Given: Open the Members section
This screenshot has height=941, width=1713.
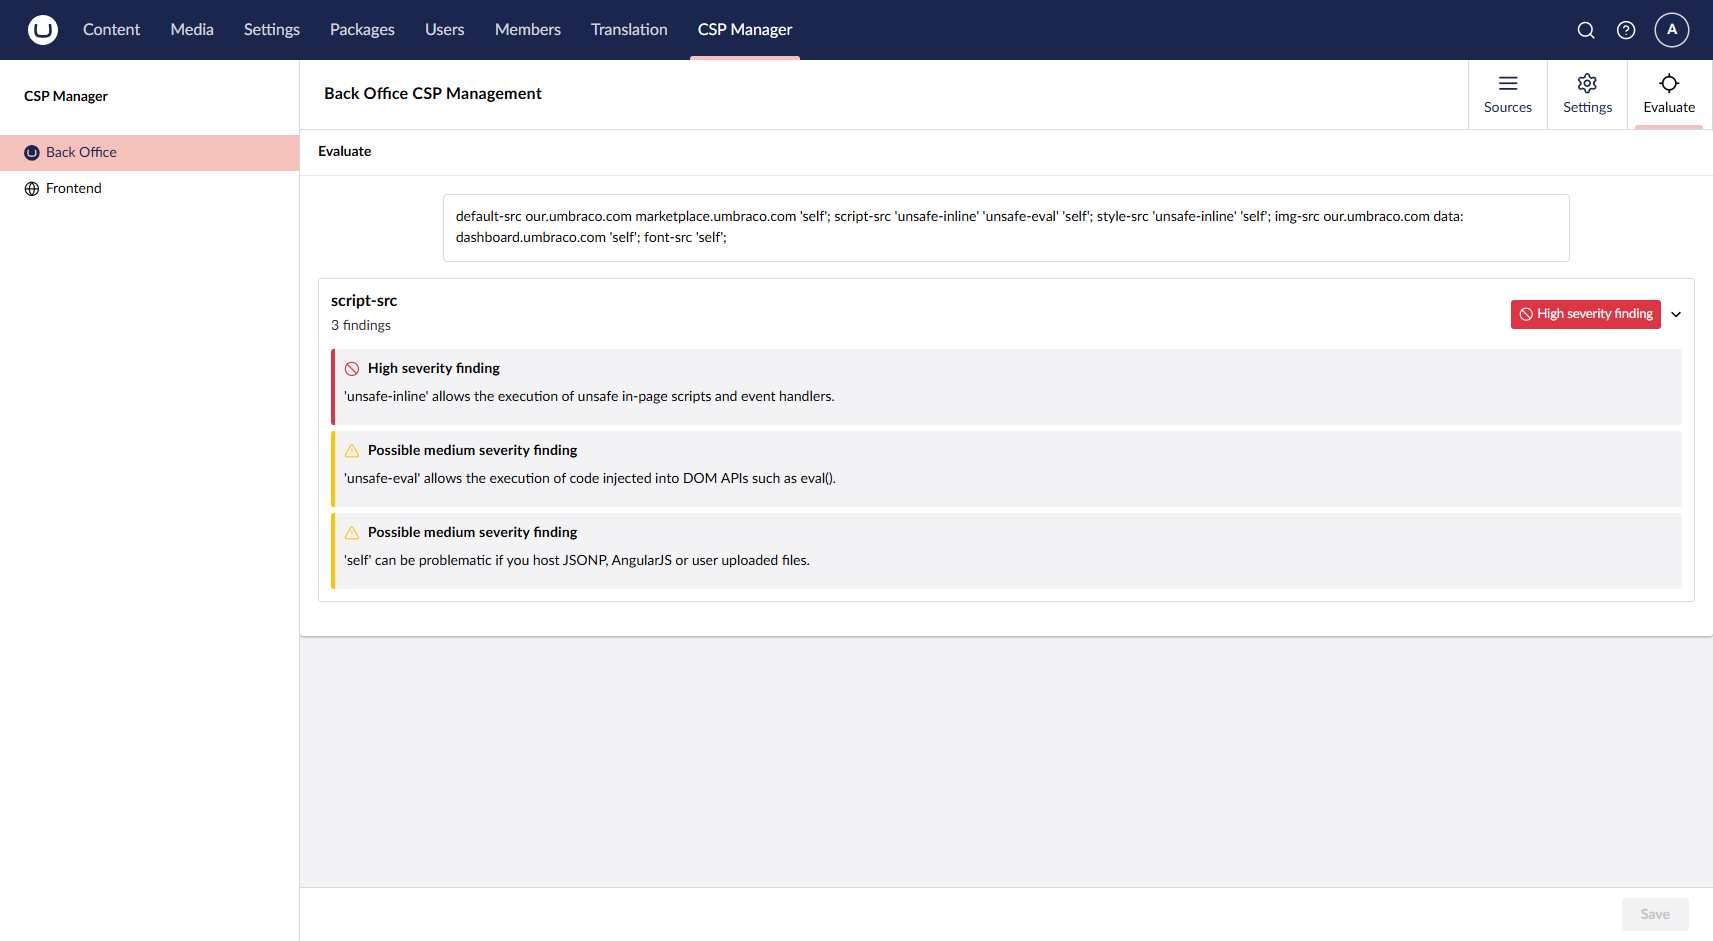Looking at the screenshot, I should coord(528,30).
